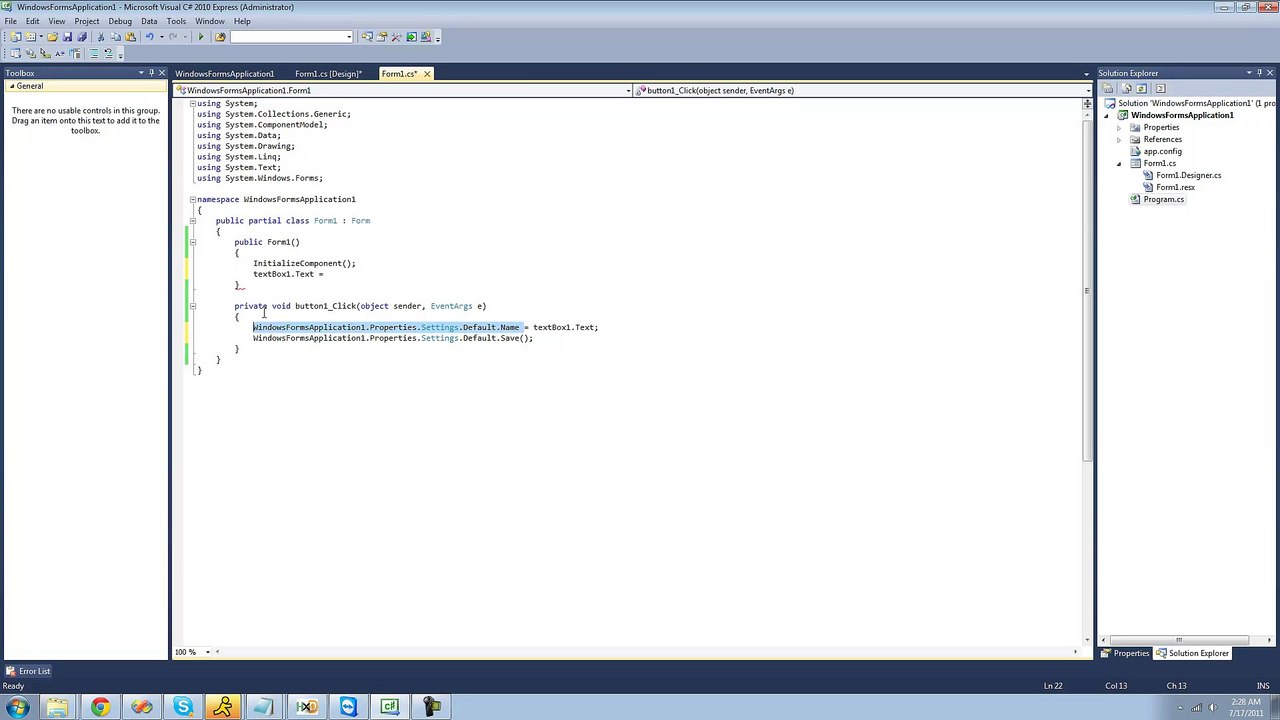Click Solution Explorer's Show All Files icon
This screenshot has width=1280, height=720.
(1126, 88)
